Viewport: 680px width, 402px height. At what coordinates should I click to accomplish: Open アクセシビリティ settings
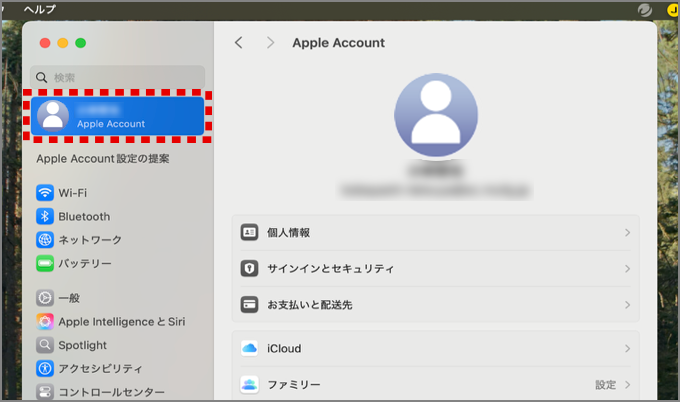[x=99, y=369]
